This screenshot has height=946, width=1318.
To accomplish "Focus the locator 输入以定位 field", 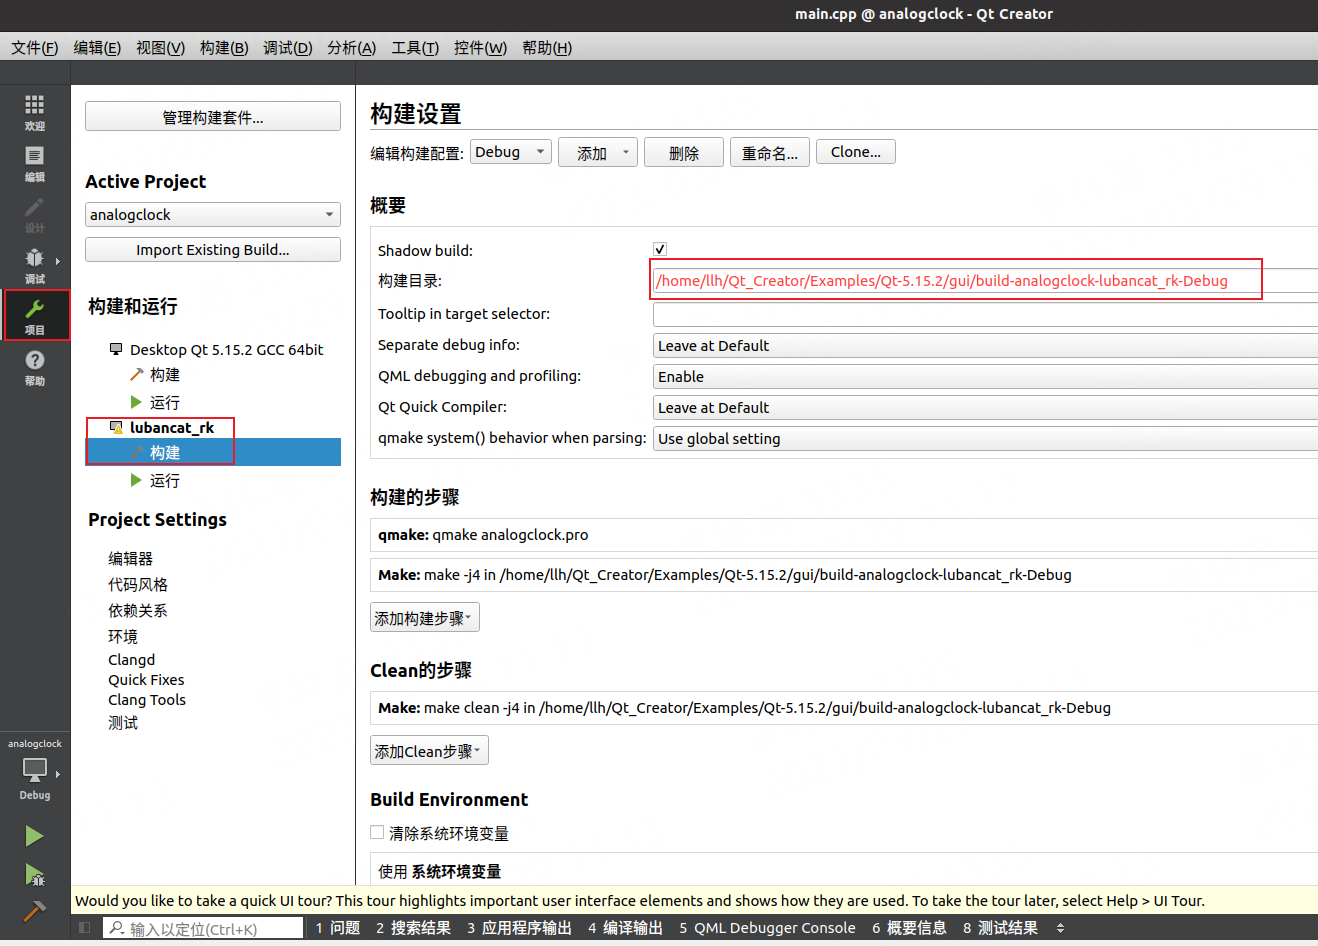I will (203, 928).
